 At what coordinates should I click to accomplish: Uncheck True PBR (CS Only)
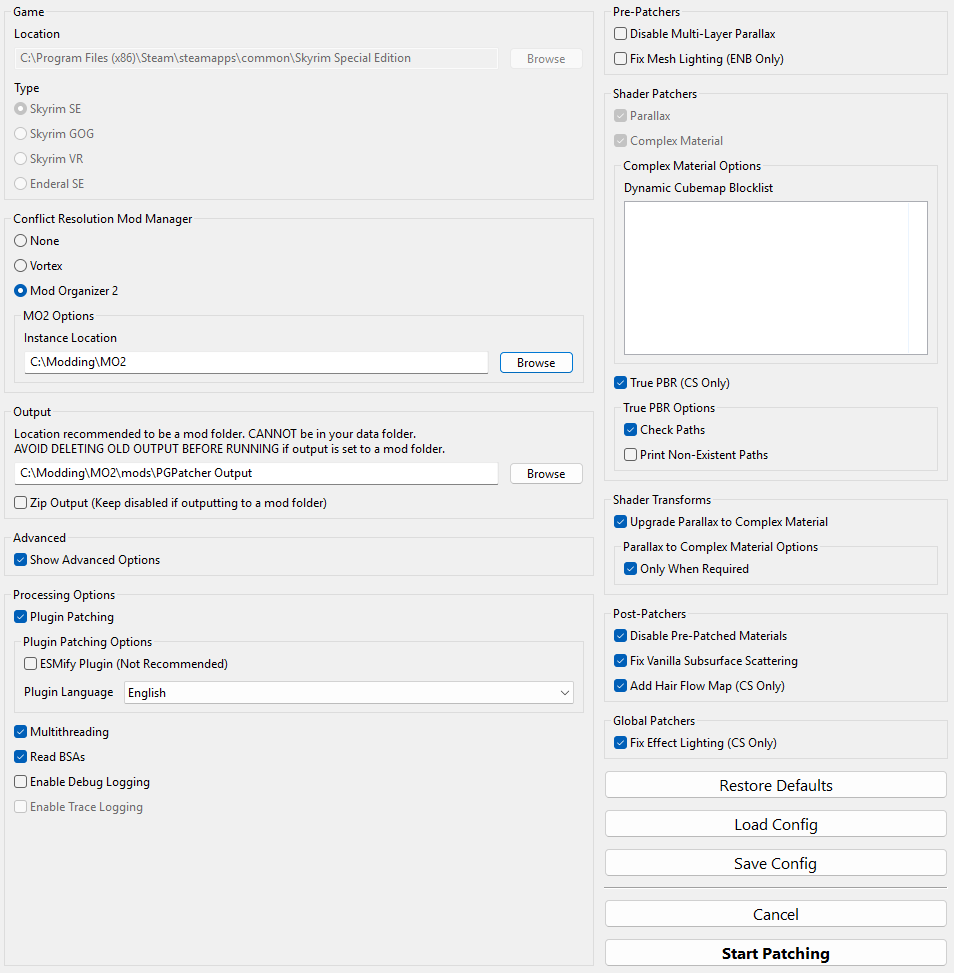(620, 382)
